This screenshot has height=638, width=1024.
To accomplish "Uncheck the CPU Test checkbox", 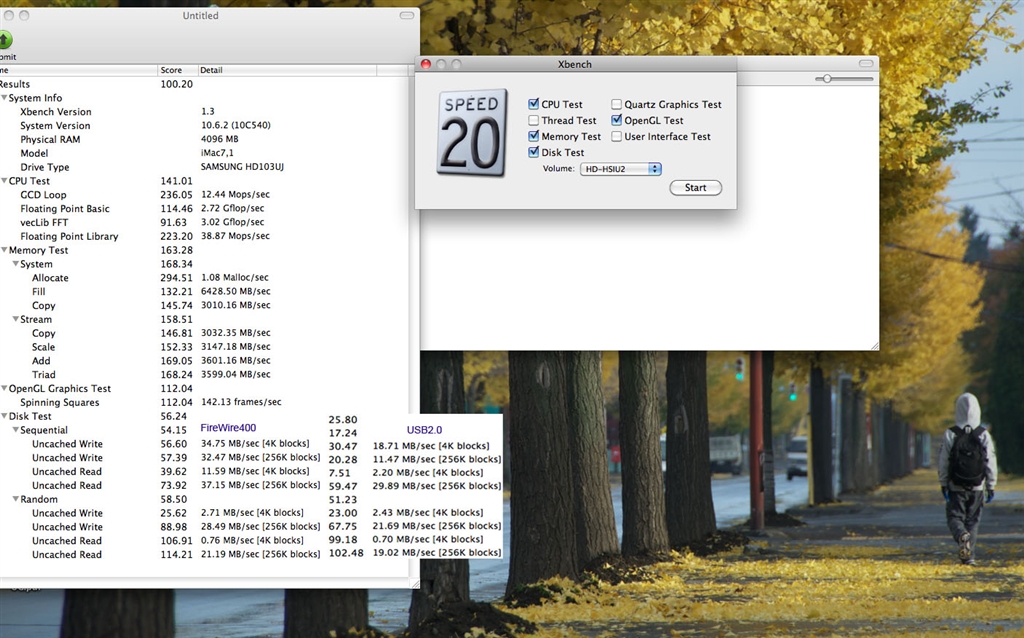I will tap(534, 104).
